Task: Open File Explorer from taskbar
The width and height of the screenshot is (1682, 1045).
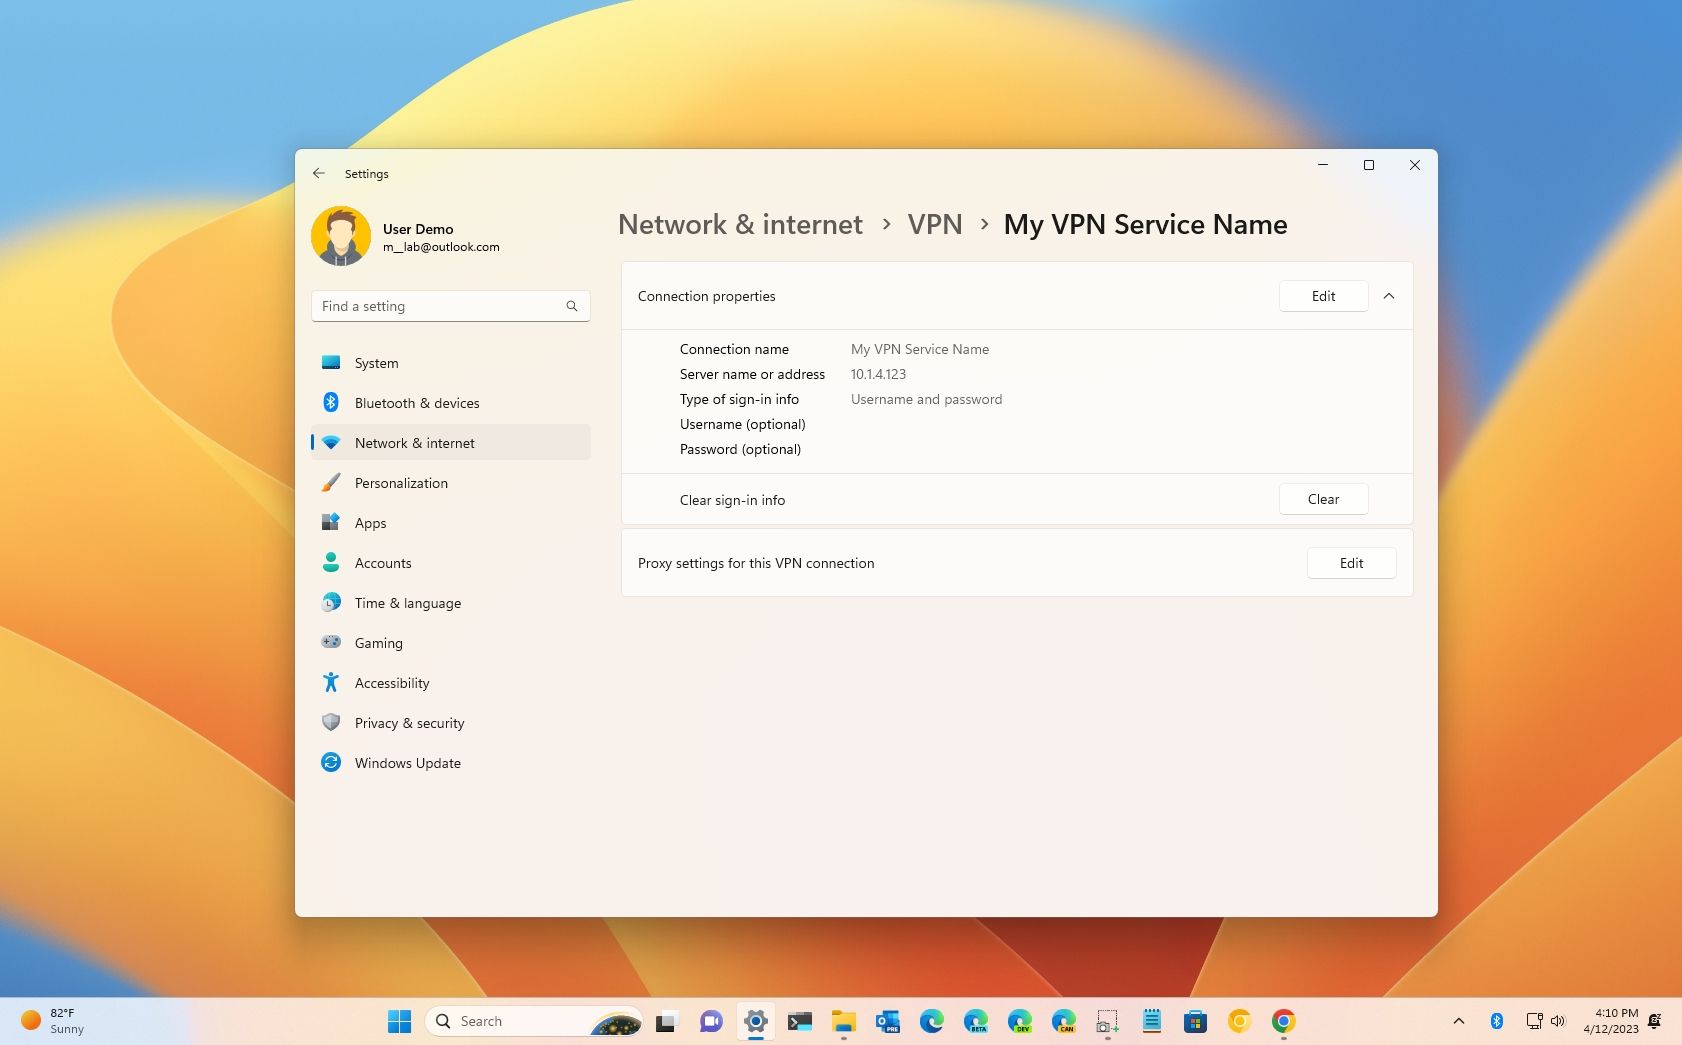Action: coord(844,1021)
